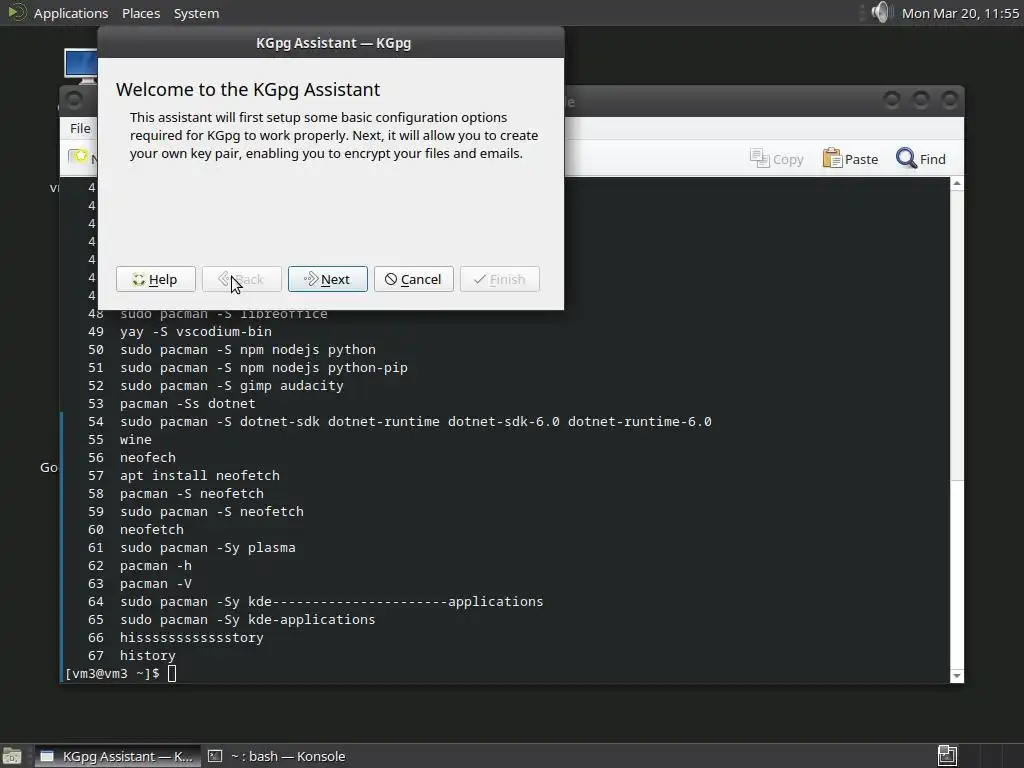Click the Konsole icon in bottom taskbar entry
1024x768 pixels.
[215, 756]
